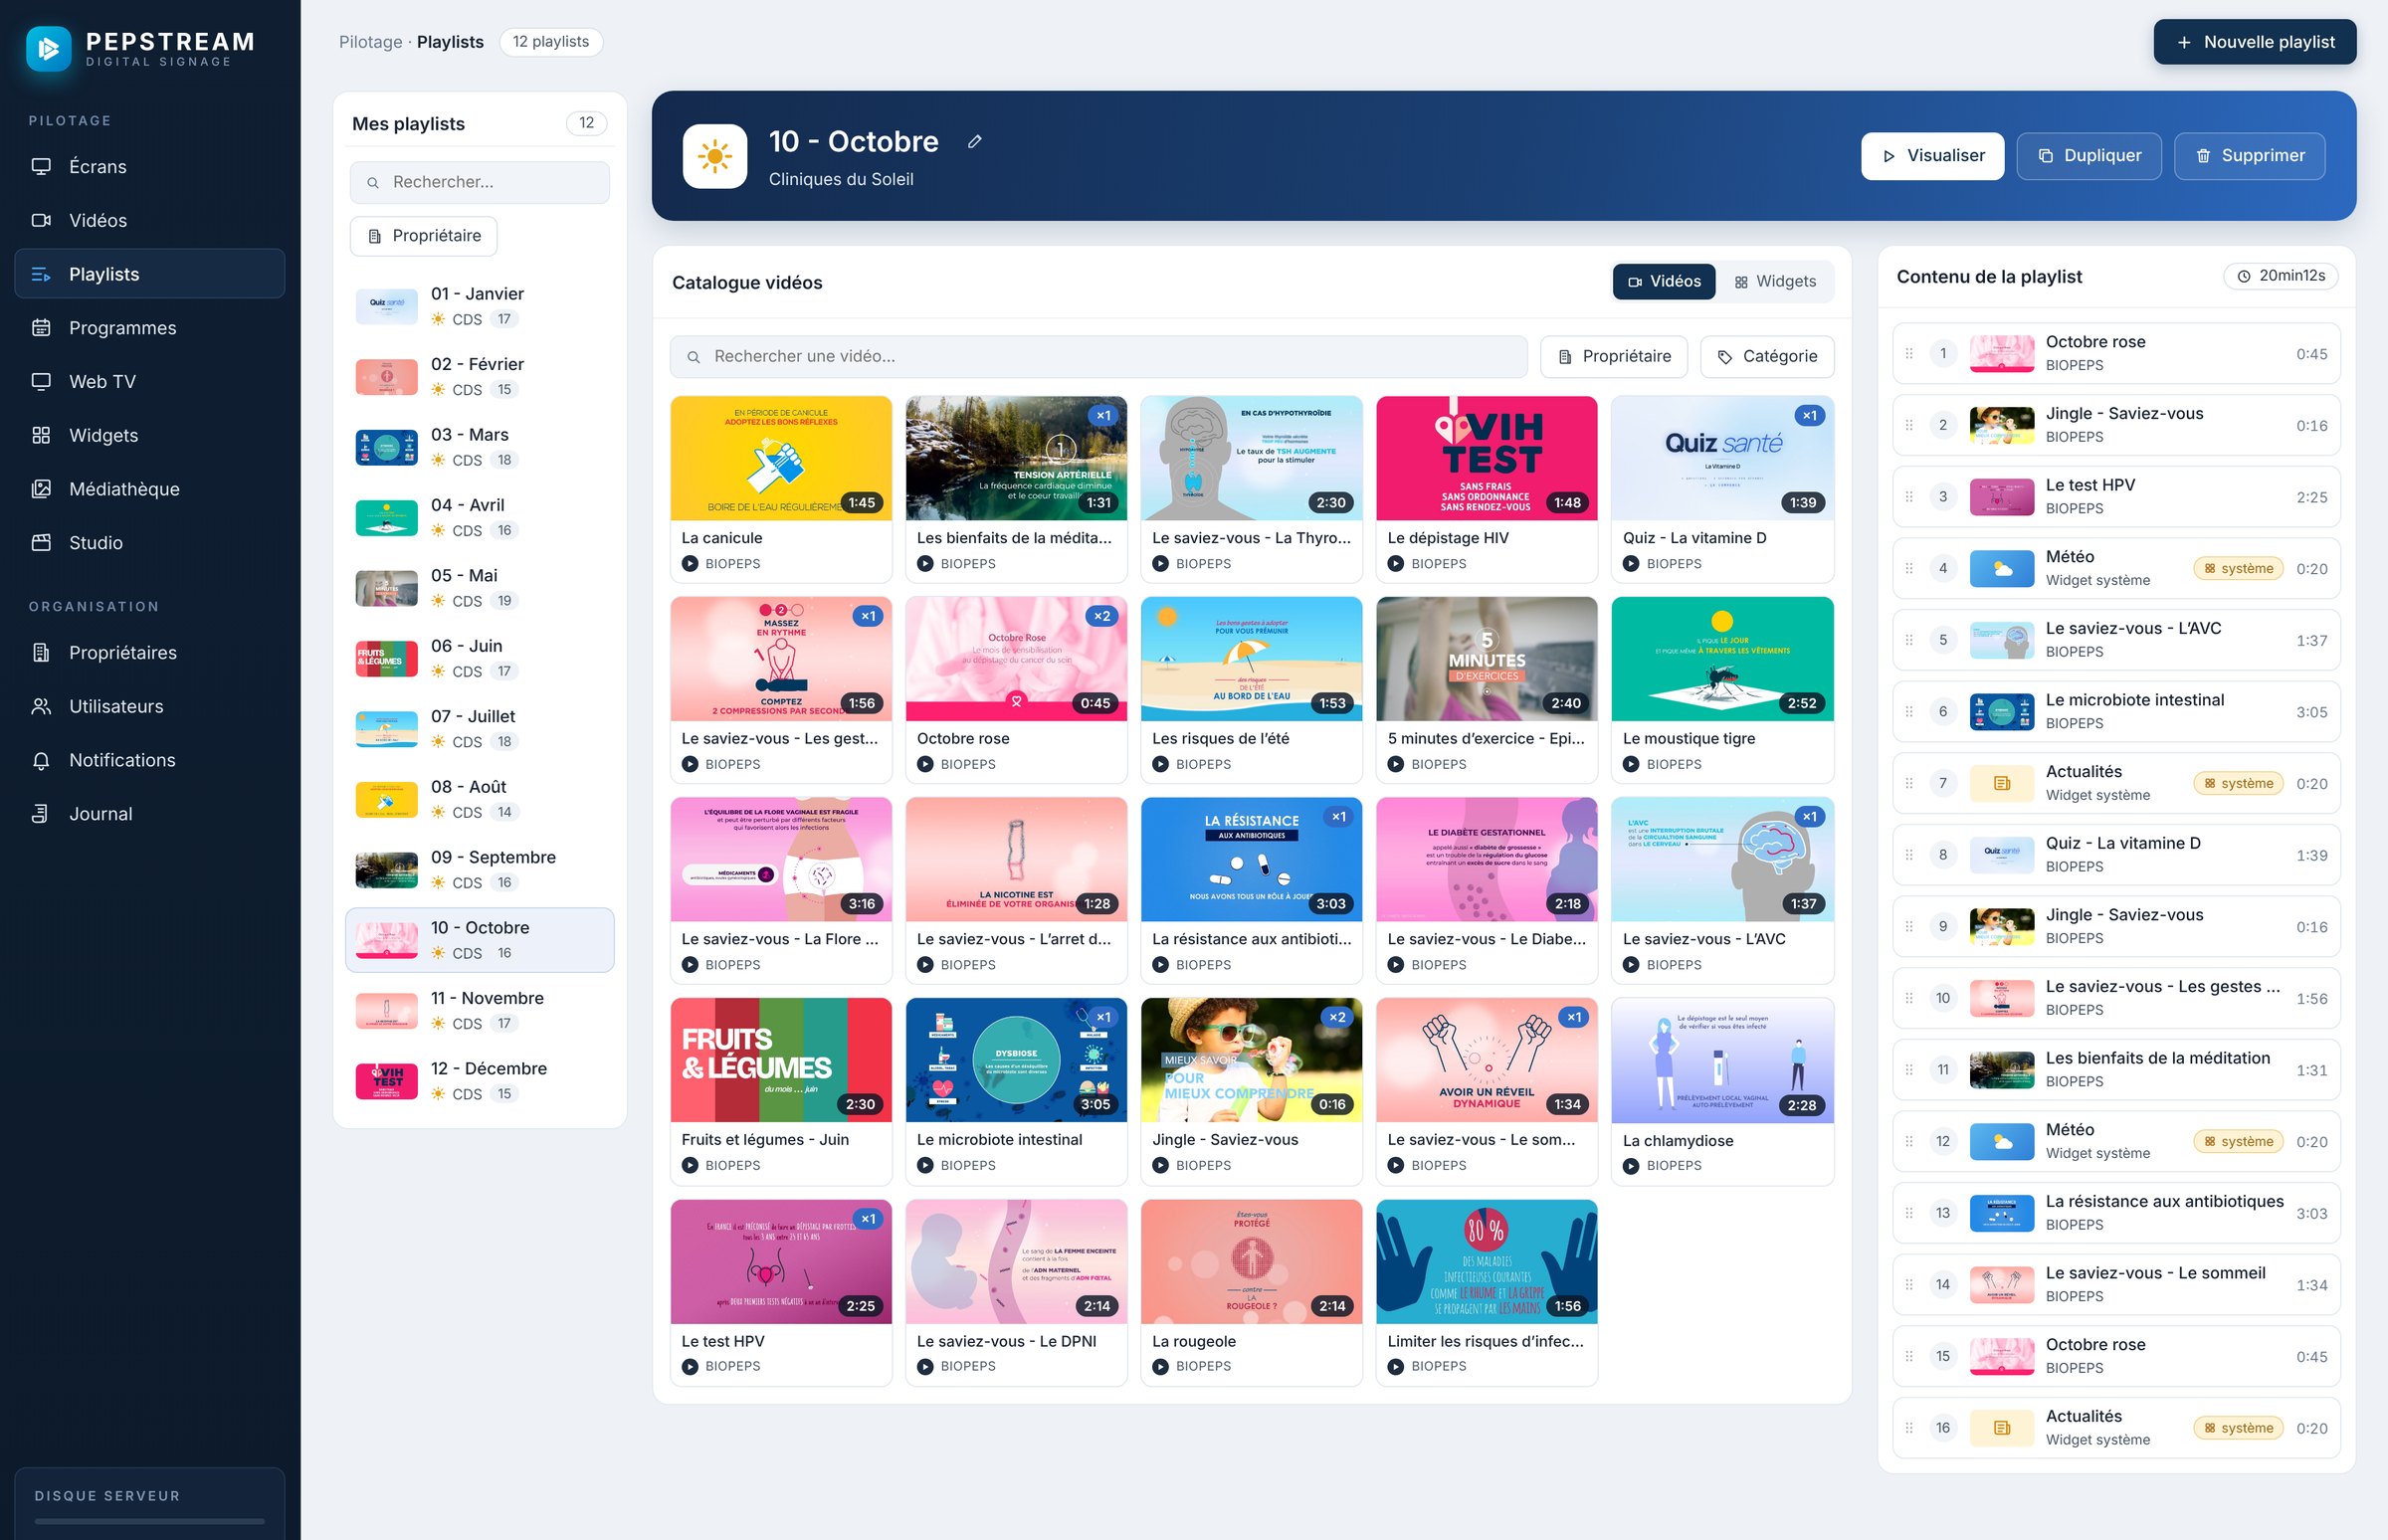Screen dimensions: 2388x1540
Task: Click the Fruits et légumes - Juin thumbnail
Action: click(780, 1060)
